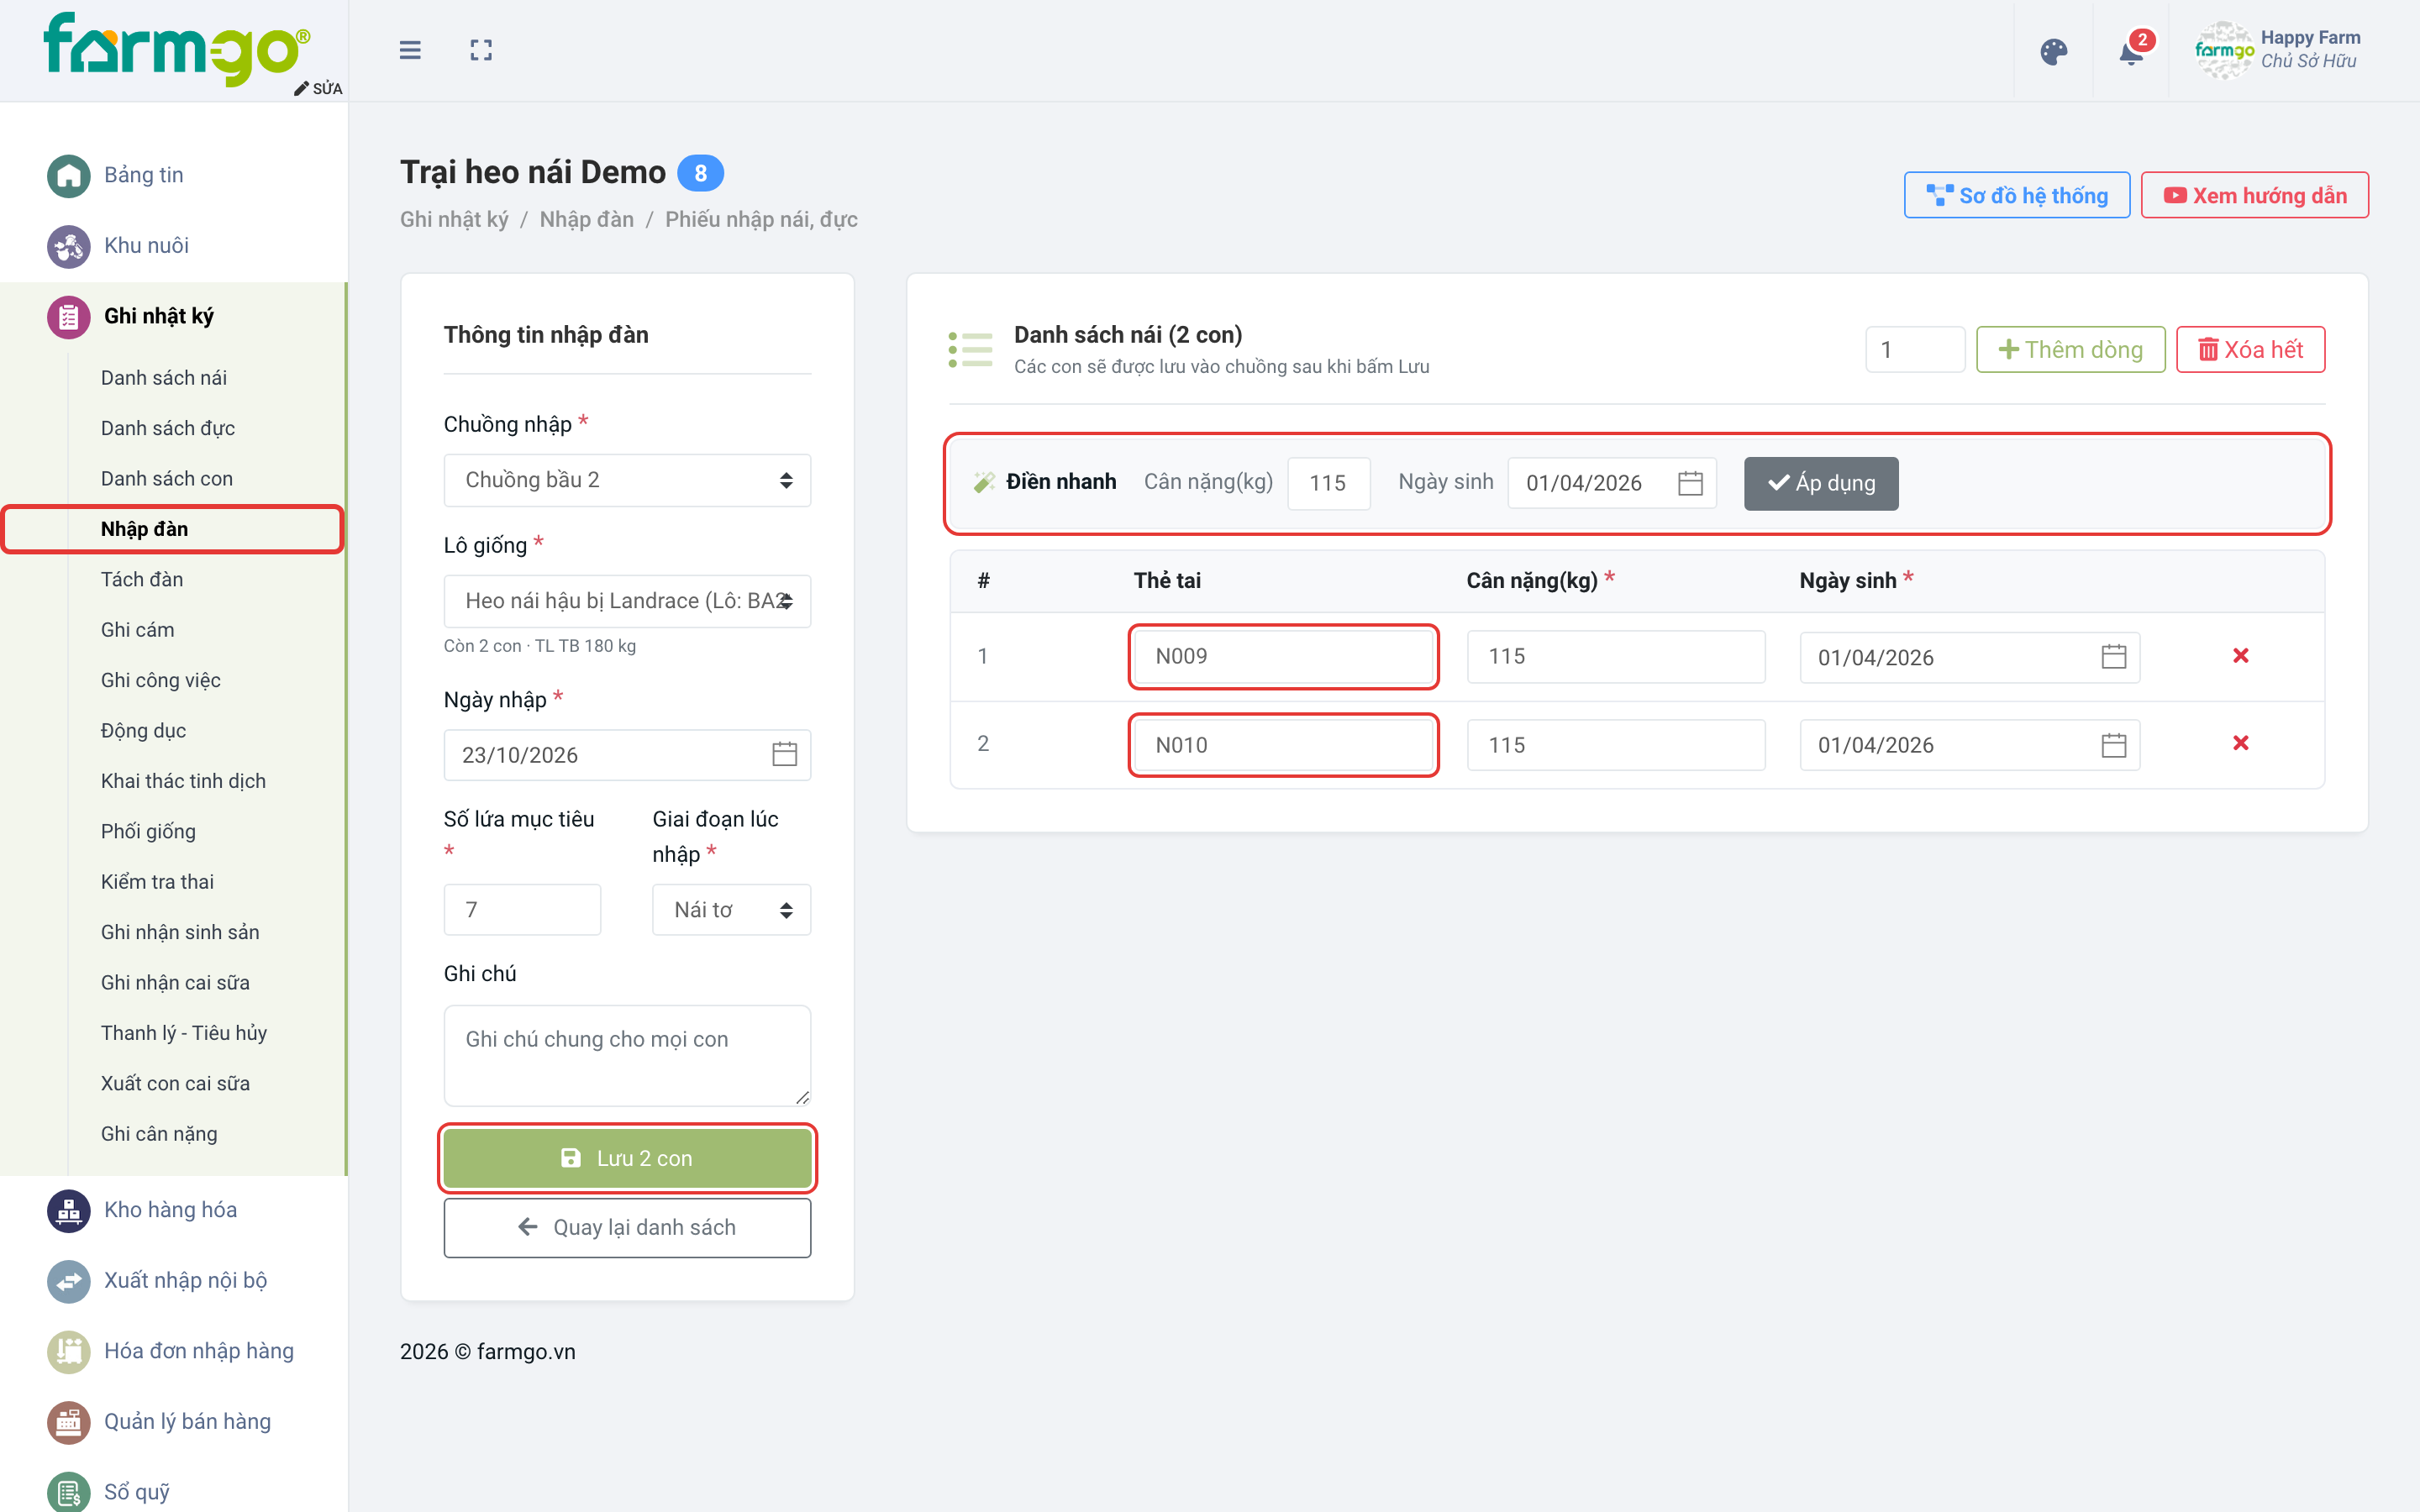Click the Khu nuôi sidebar icon
Screen dimensions: 2420x1512
click(68, 245)
